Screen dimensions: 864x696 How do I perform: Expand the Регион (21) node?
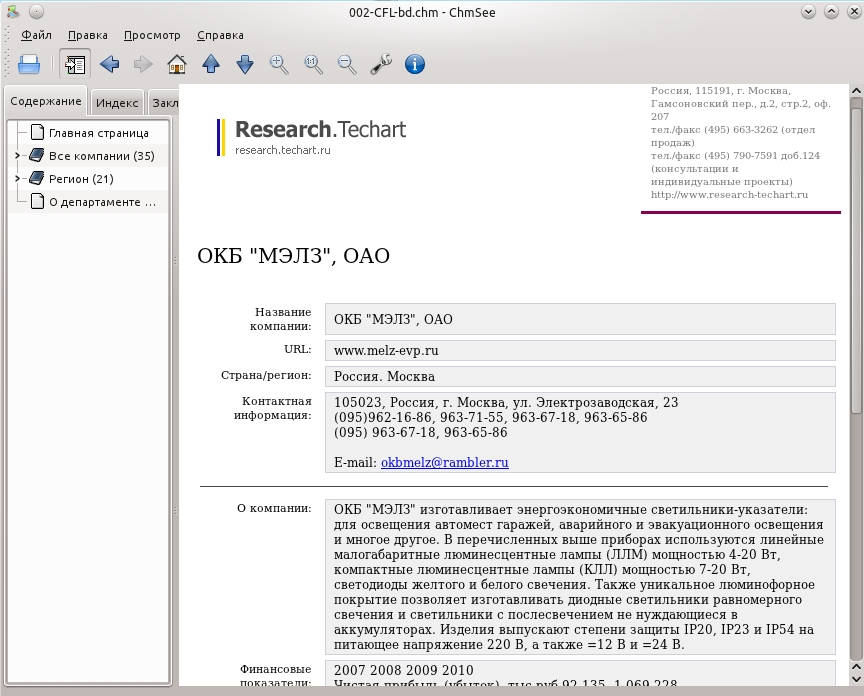point(17,179)
